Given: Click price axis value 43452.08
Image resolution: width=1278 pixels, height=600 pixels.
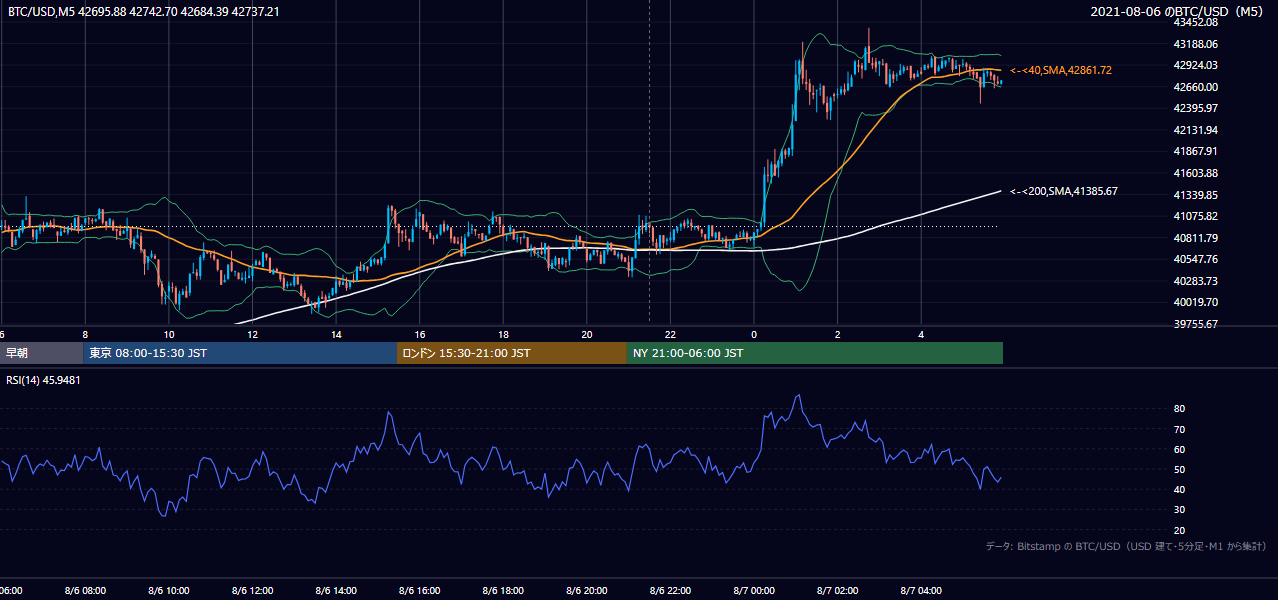Looking at the screenshot, I should 1198,22.
